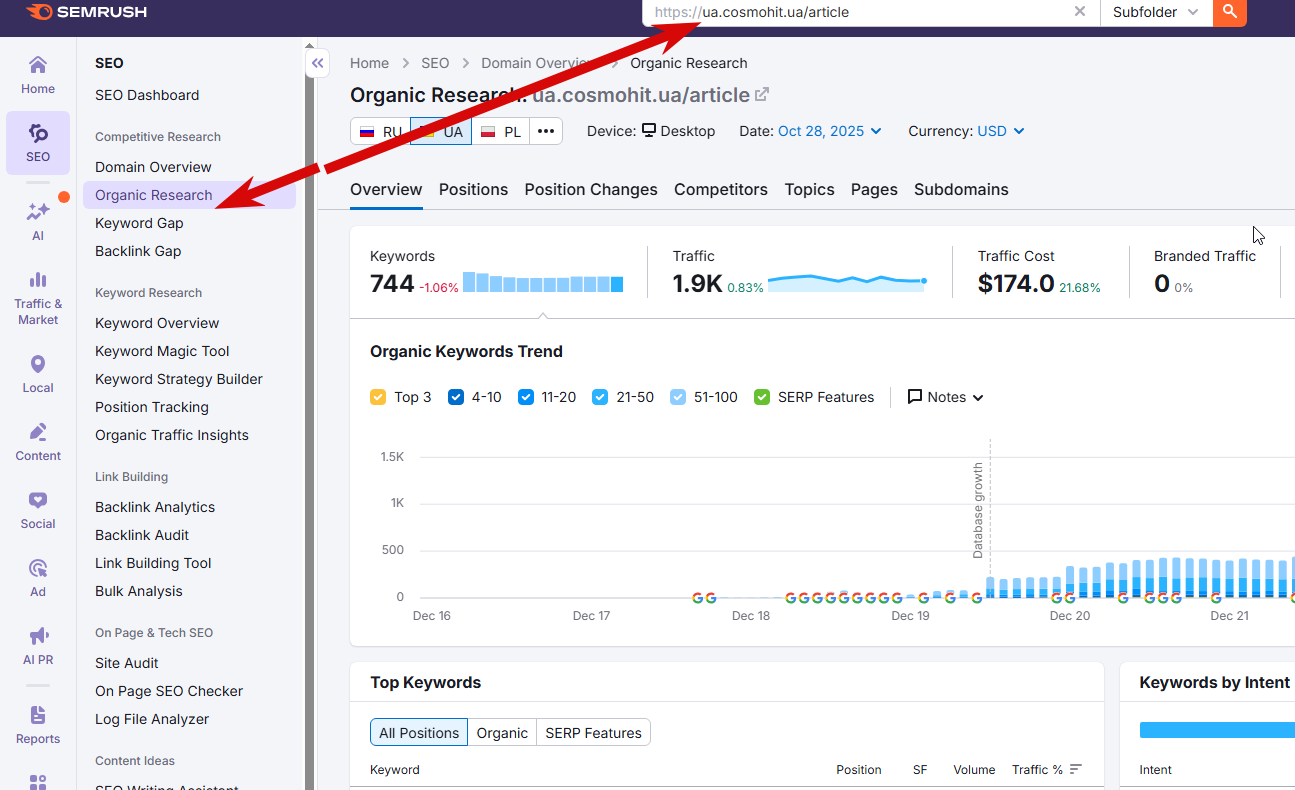Open ua.cosmohit.ua/article via the external link icon
This screenshot has height=790, width=1295.
click(762, 95)
